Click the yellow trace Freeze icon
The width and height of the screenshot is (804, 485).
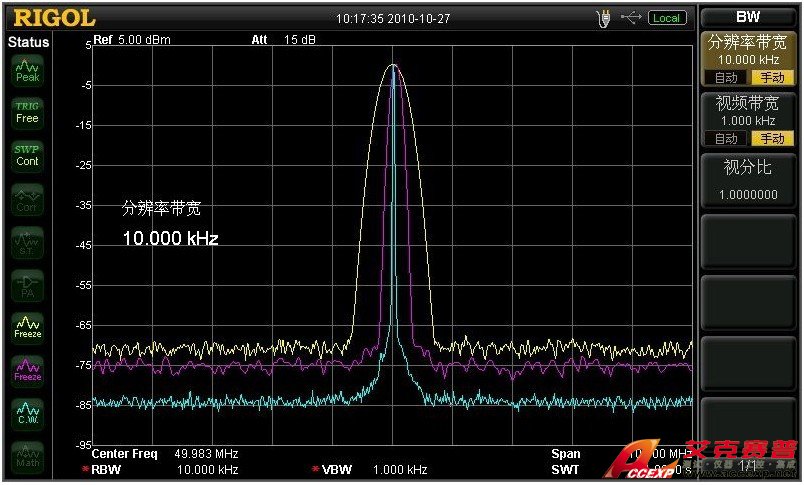(x=27, y=327)
